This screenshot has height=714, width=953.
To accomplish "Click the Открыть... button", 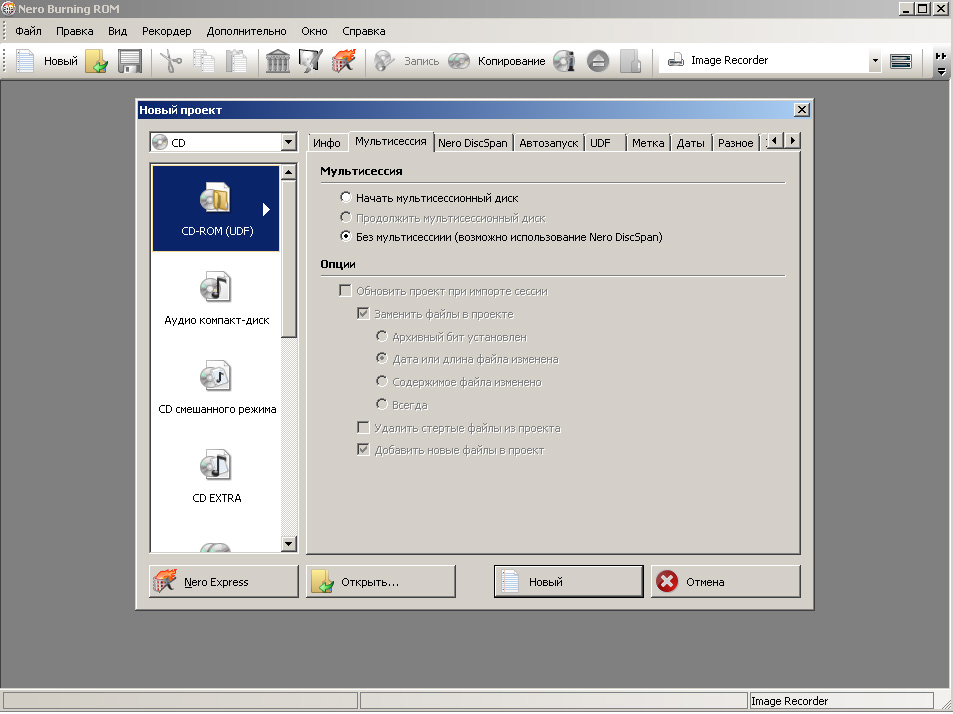I will [381, 582].
